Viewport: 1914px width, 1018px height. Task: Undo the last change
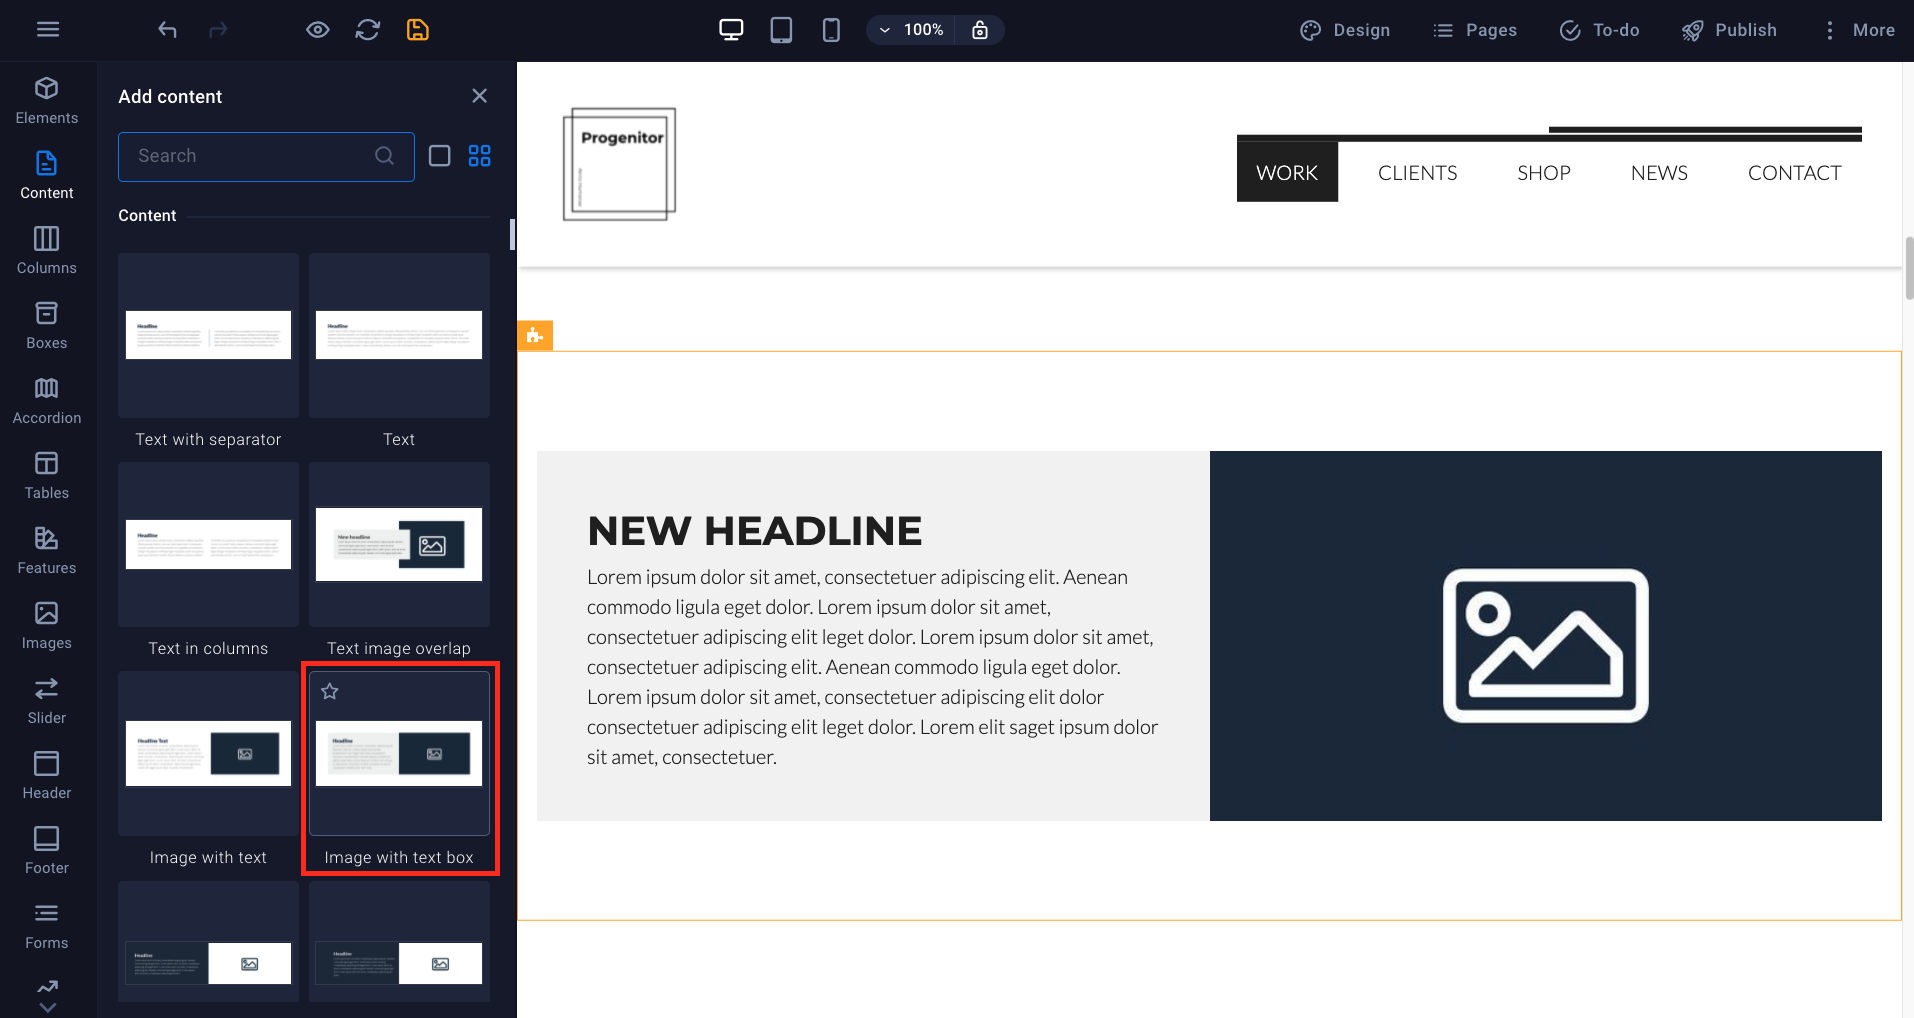[167, 30]
